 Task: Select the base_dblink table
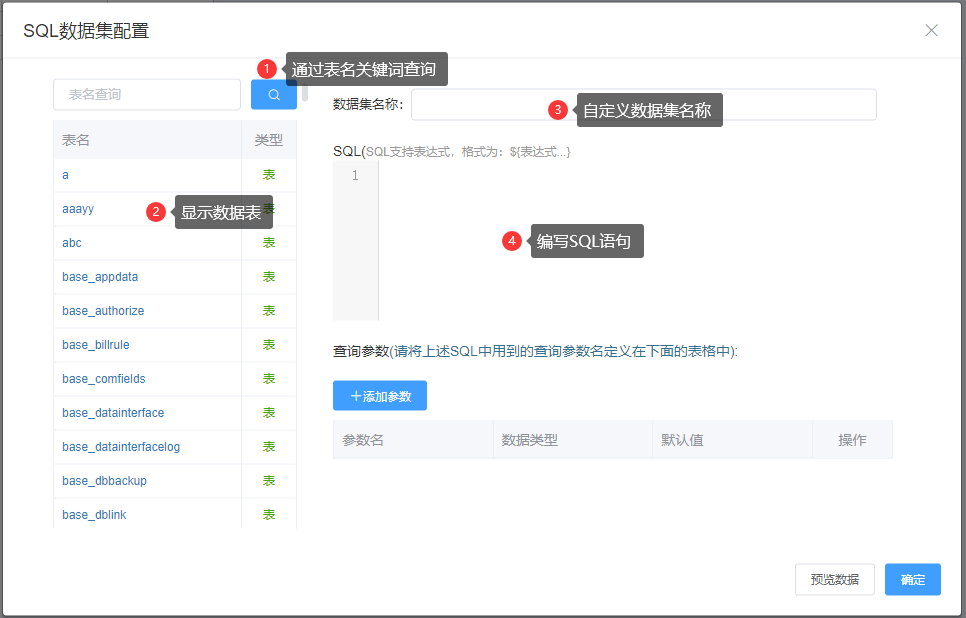[94, 514]
